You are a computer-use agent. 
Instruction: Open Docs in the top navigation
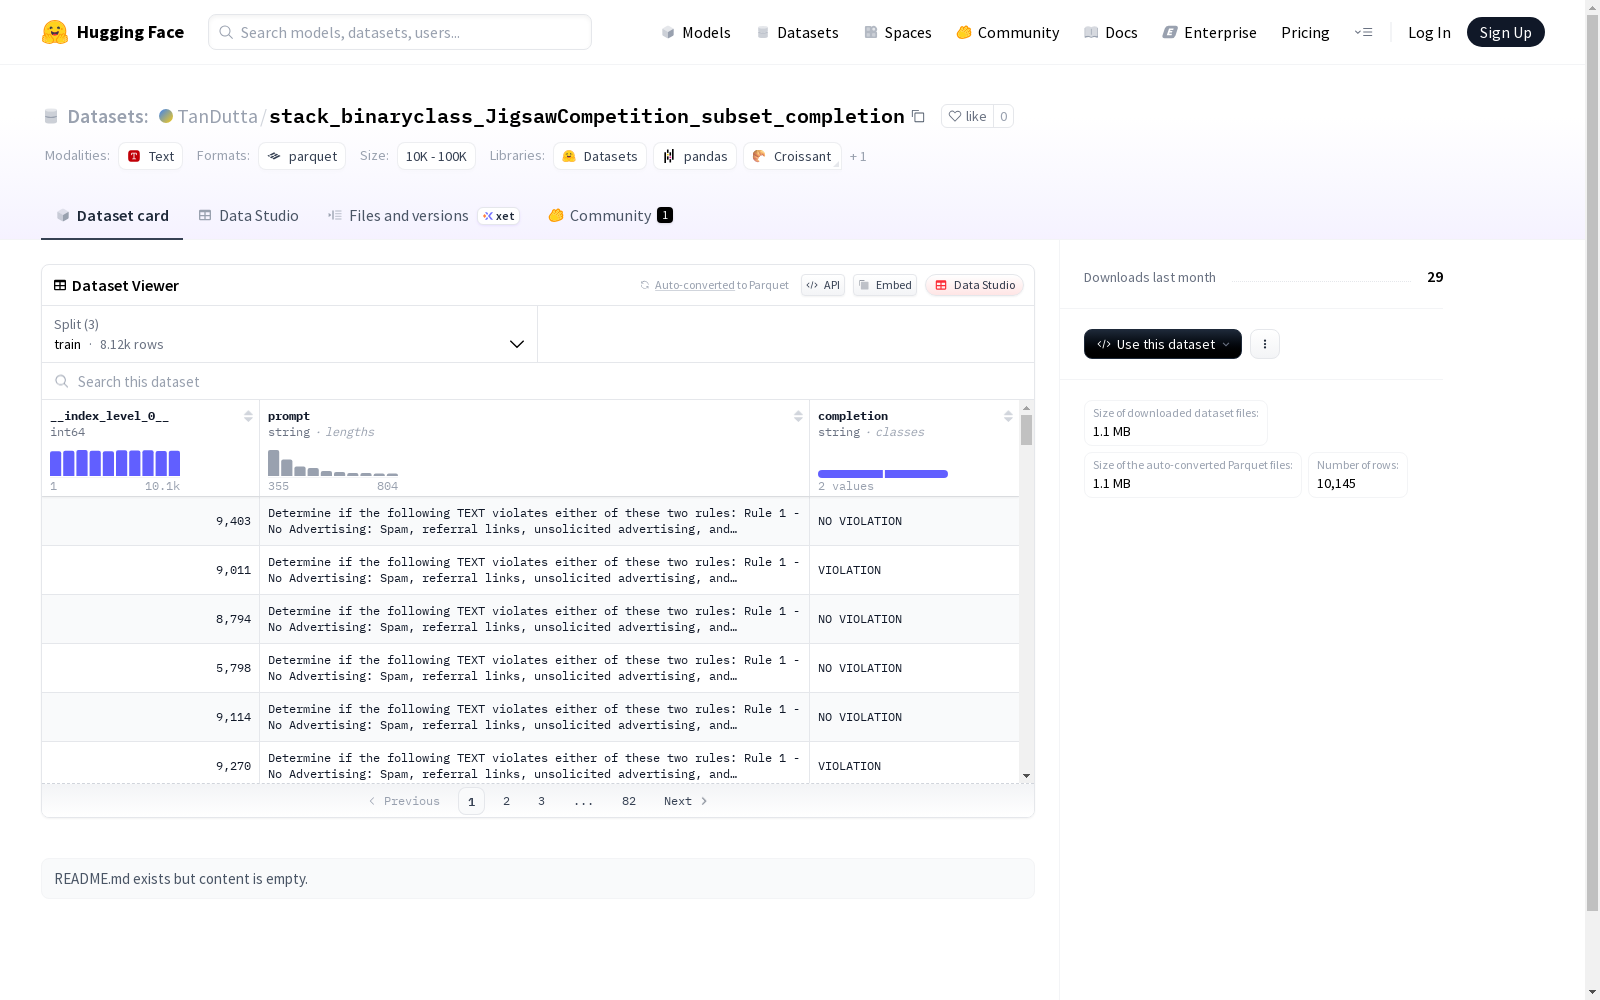pyautogui.click(x=1110, y=32)
